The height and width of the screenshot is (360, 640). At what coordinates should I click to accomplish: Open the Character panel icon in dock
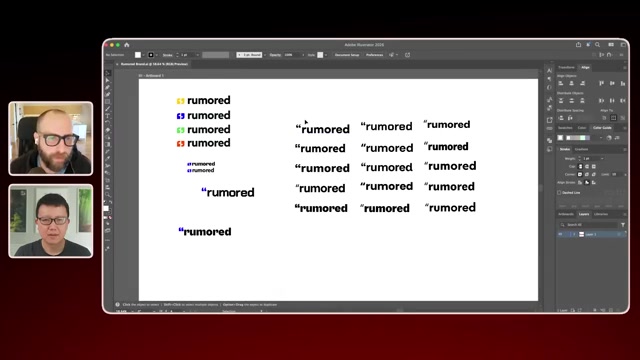click(549, 71)
